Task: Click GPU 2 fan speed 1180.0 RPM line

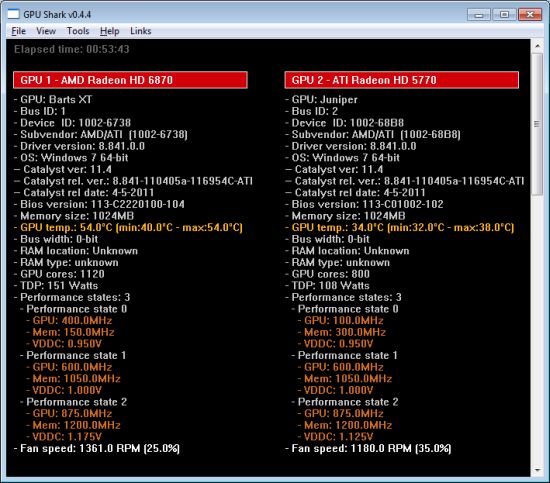Action: pos(368,448)
